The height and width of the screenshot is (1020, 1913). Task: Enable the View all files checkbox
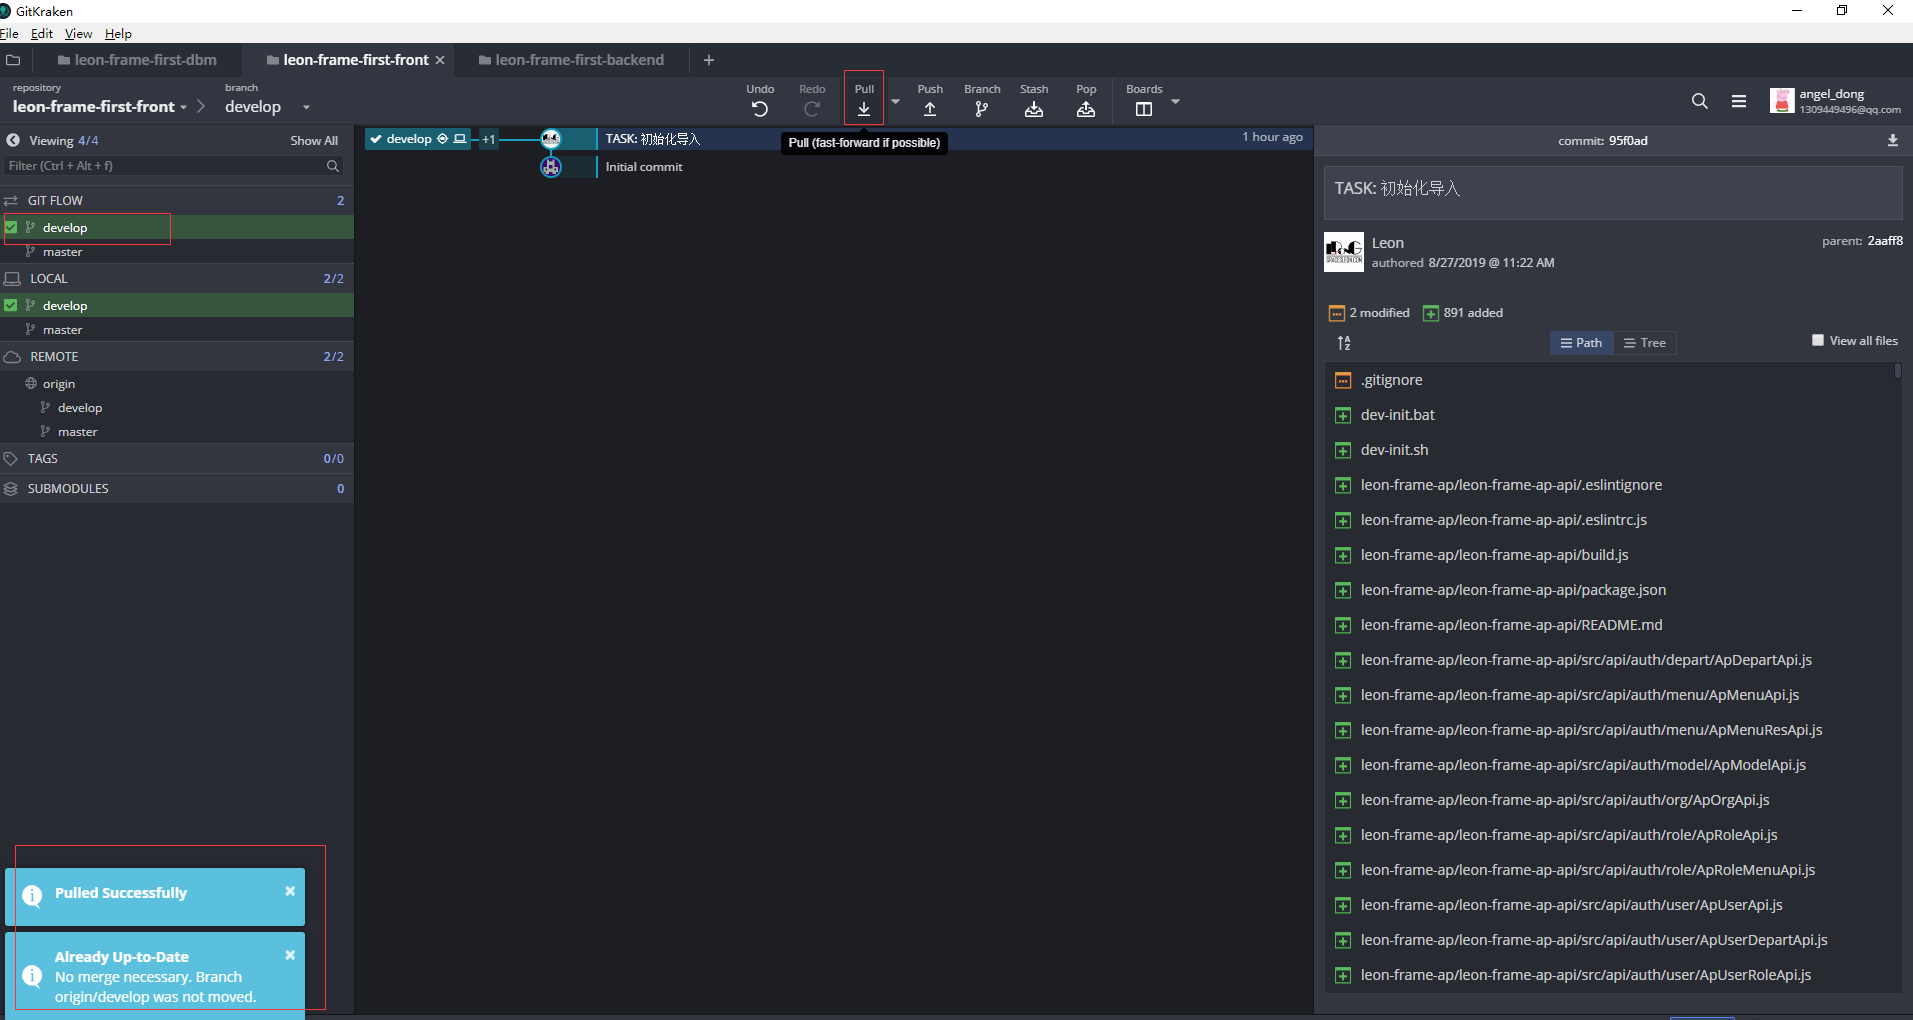[1818, 340]
